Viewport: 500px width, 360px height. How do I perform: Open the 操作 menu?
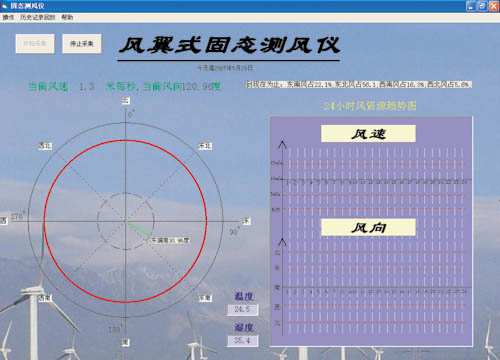tap(8, 17)
